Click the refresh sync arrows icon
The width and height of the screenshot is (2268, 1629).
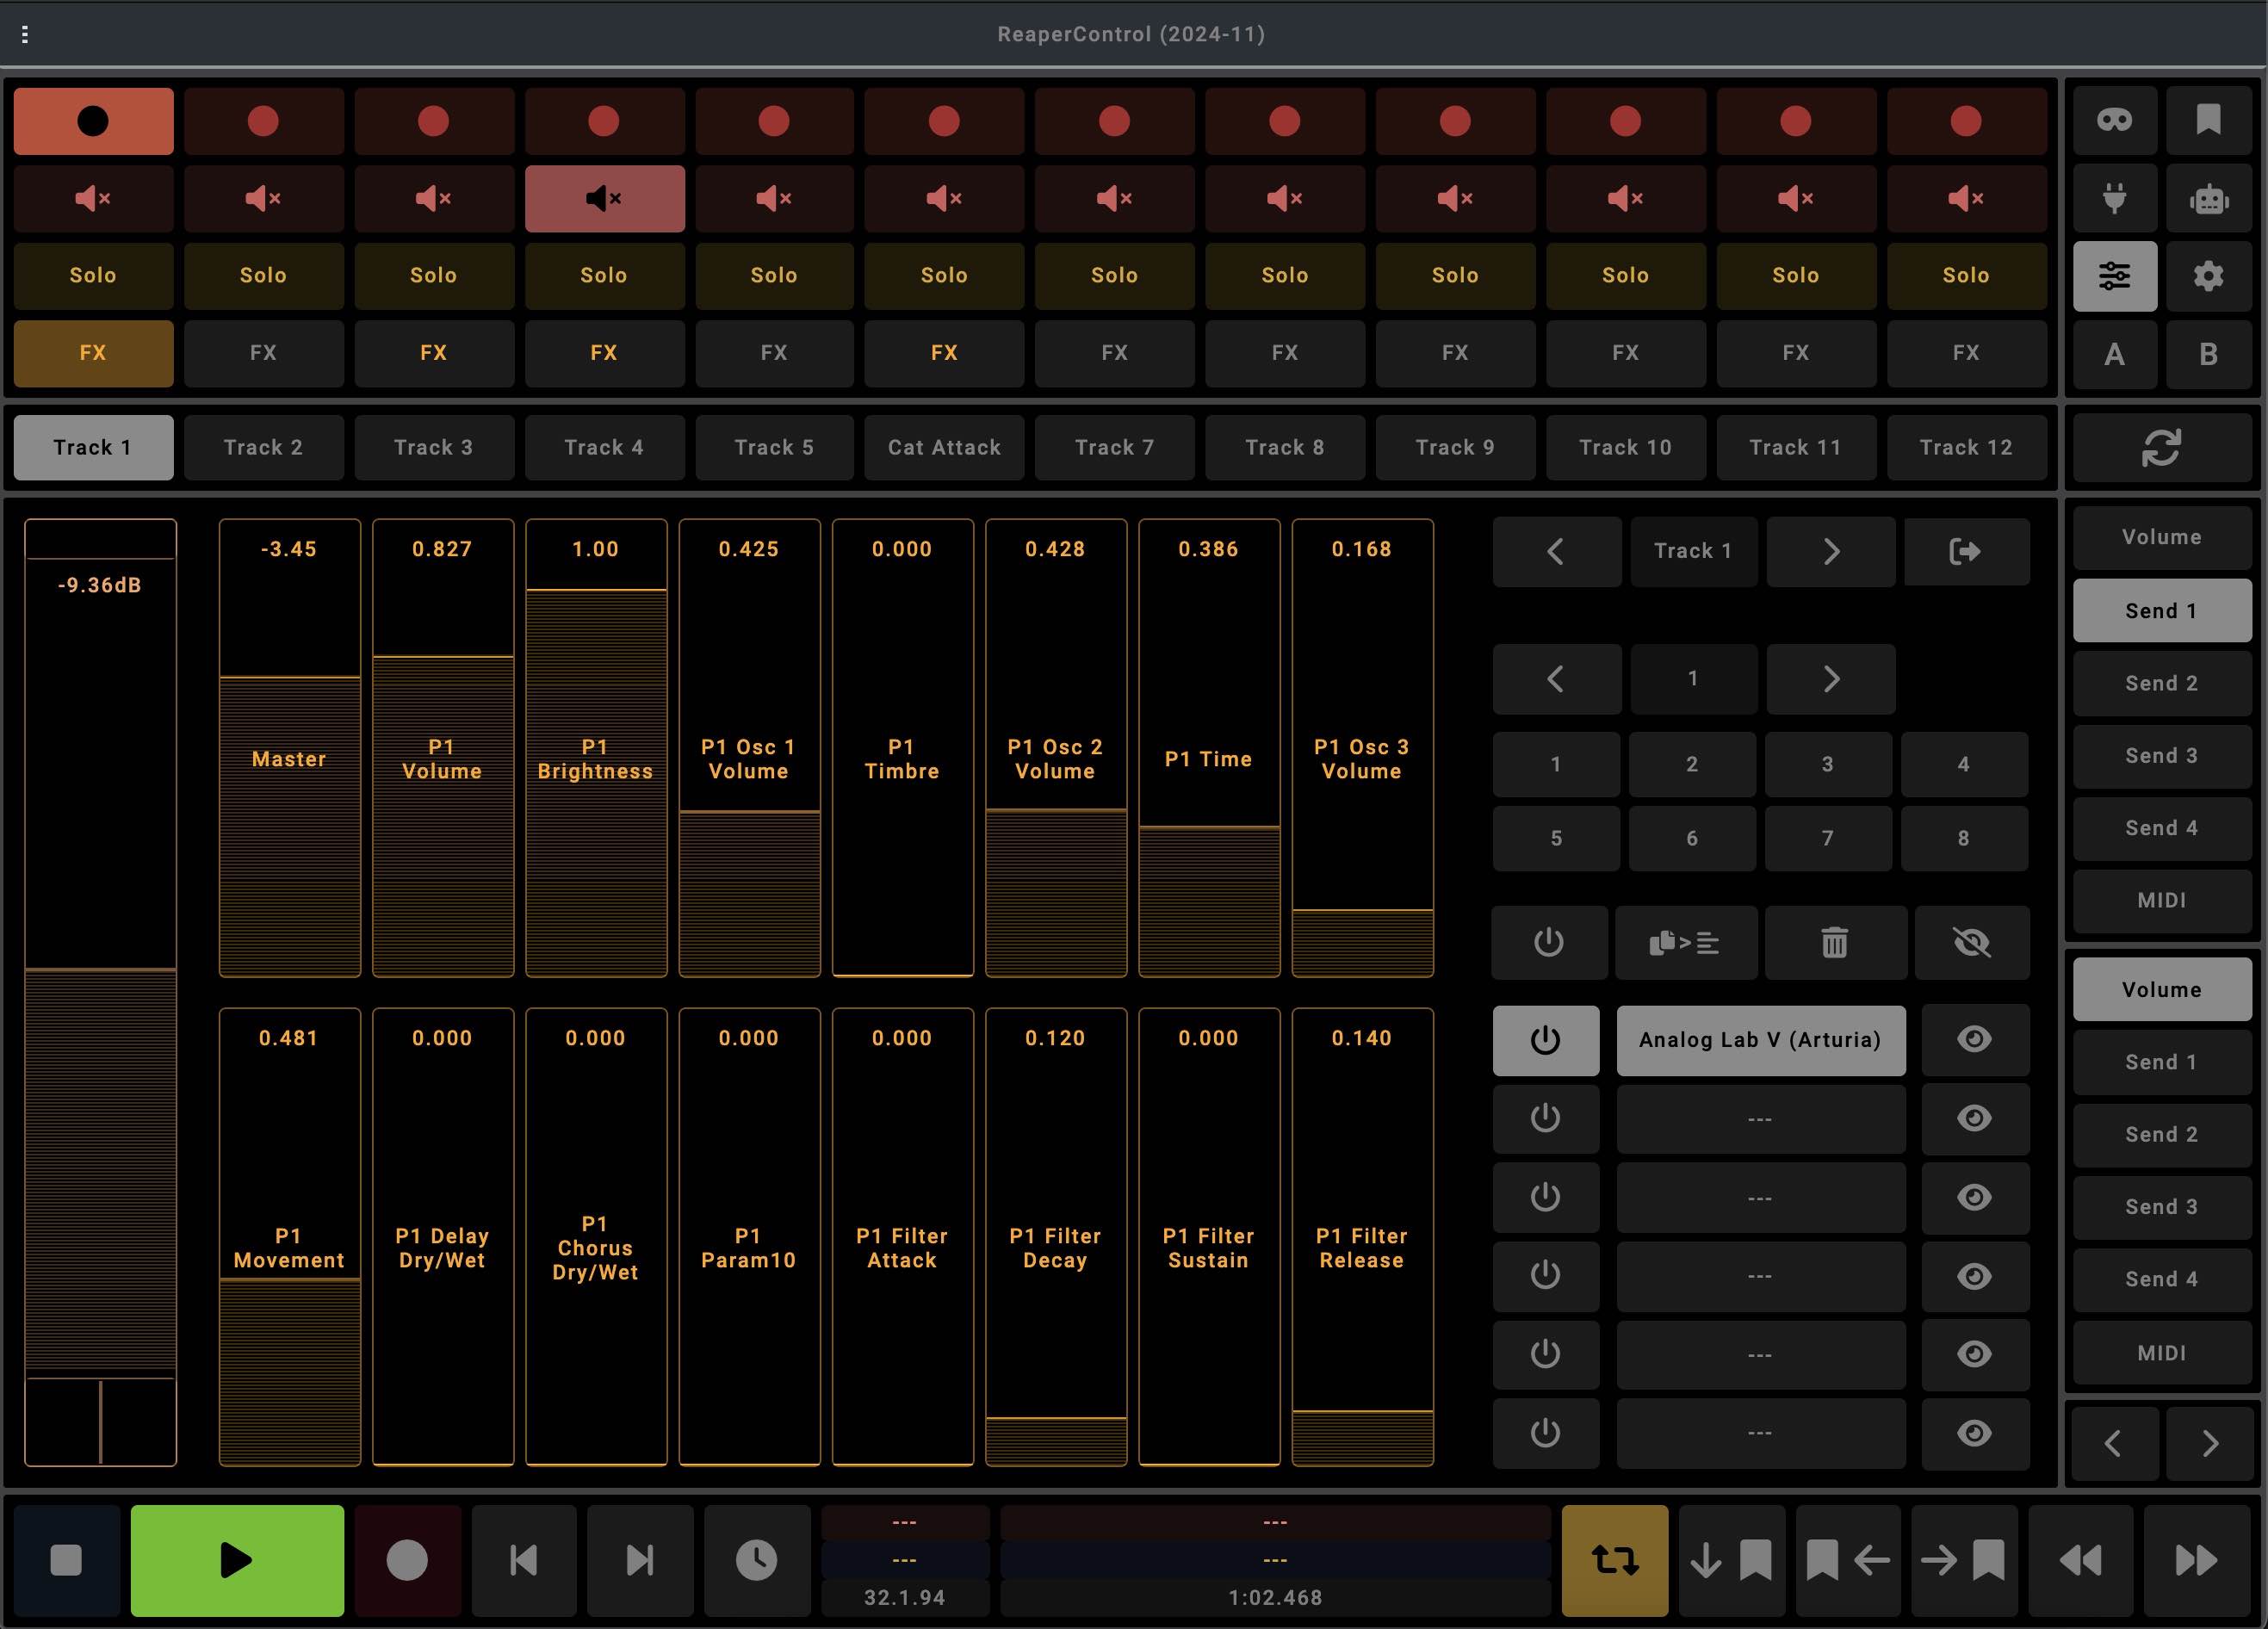[x=2161, y=447]
